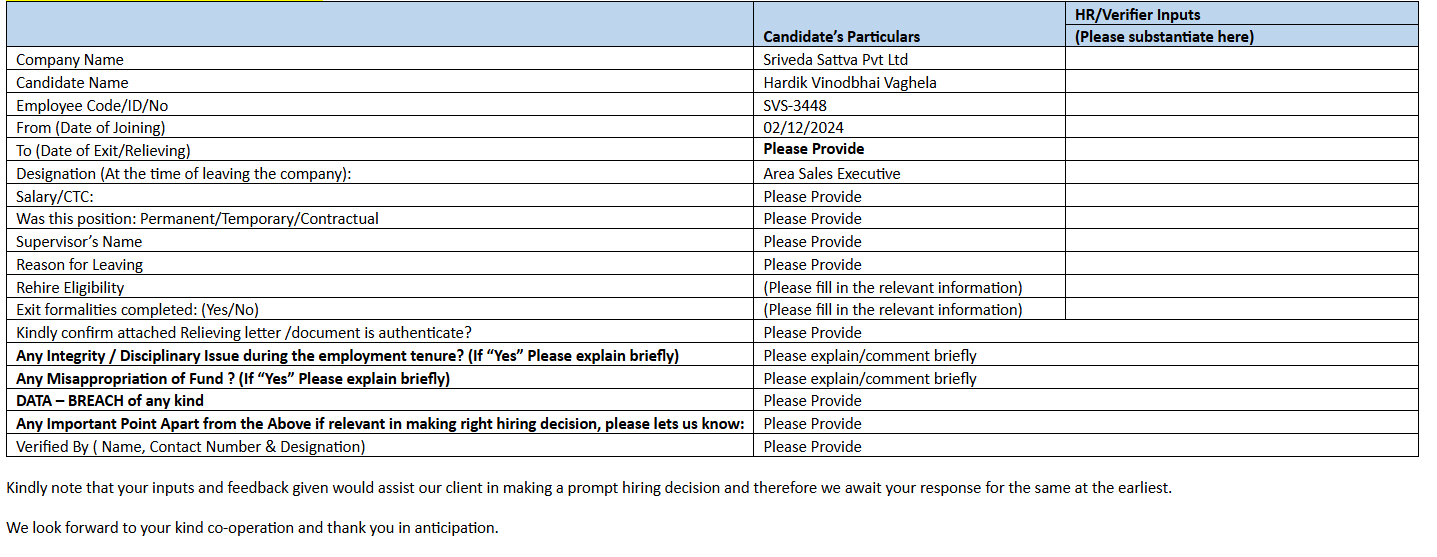Select the "Sriveda Sattva Pvt Ltd" cell
Viewport: 1437px width, 557px height.
(x=835, y=59)
